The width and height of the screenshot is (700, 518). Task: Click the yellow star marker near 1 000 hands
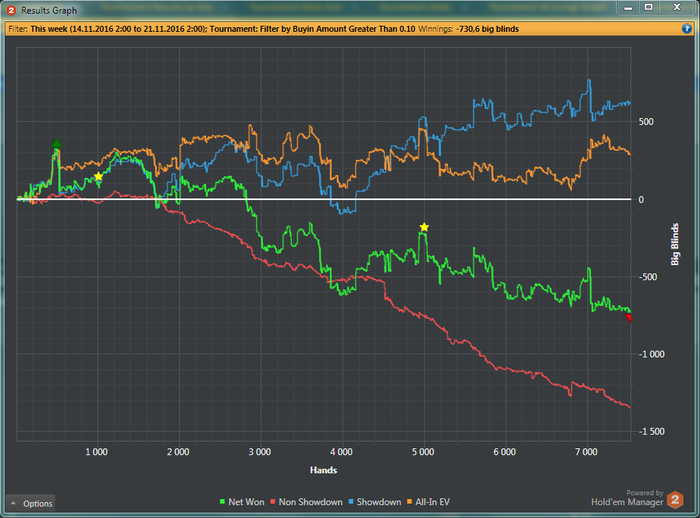pyautogui.click(x=98, y=177)
